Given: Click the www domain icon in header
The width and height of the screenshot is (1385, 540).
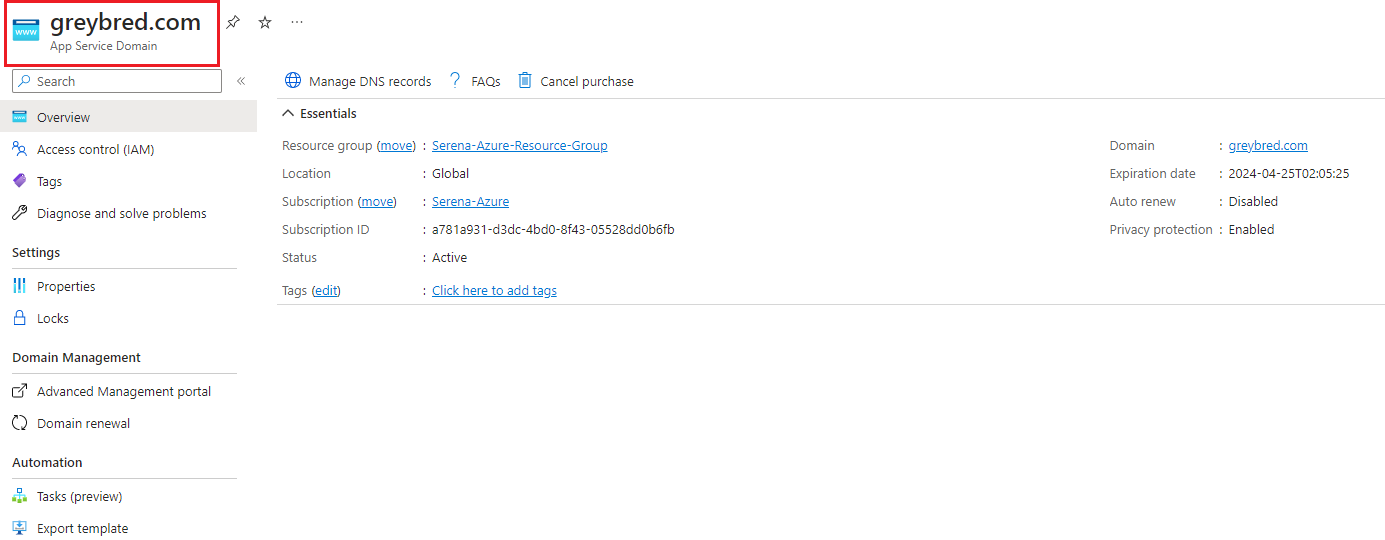Looking at the screenshot, I should 27,31.
